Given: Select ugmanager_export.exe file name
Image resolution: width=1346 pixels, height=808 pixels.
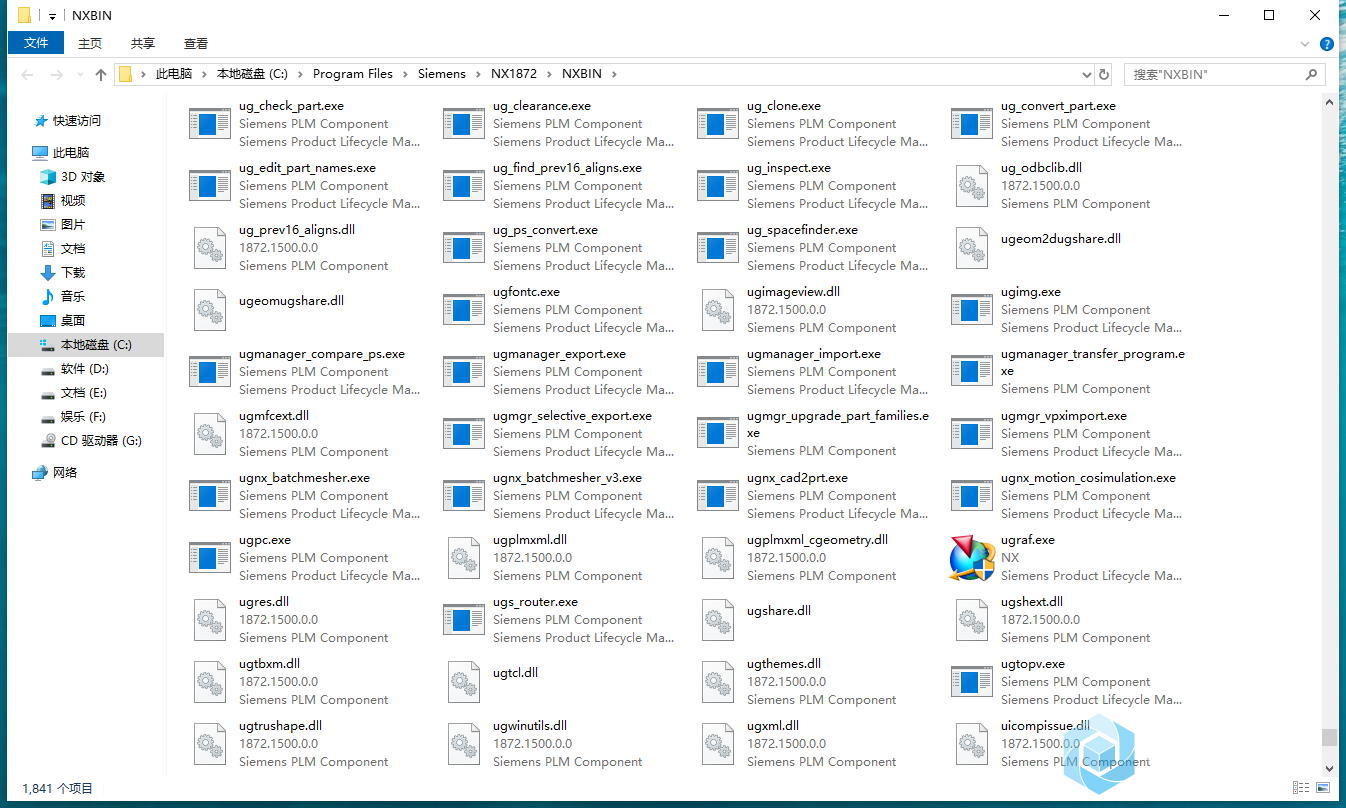Looking at the screenshot, I should [x=559, y=354].
